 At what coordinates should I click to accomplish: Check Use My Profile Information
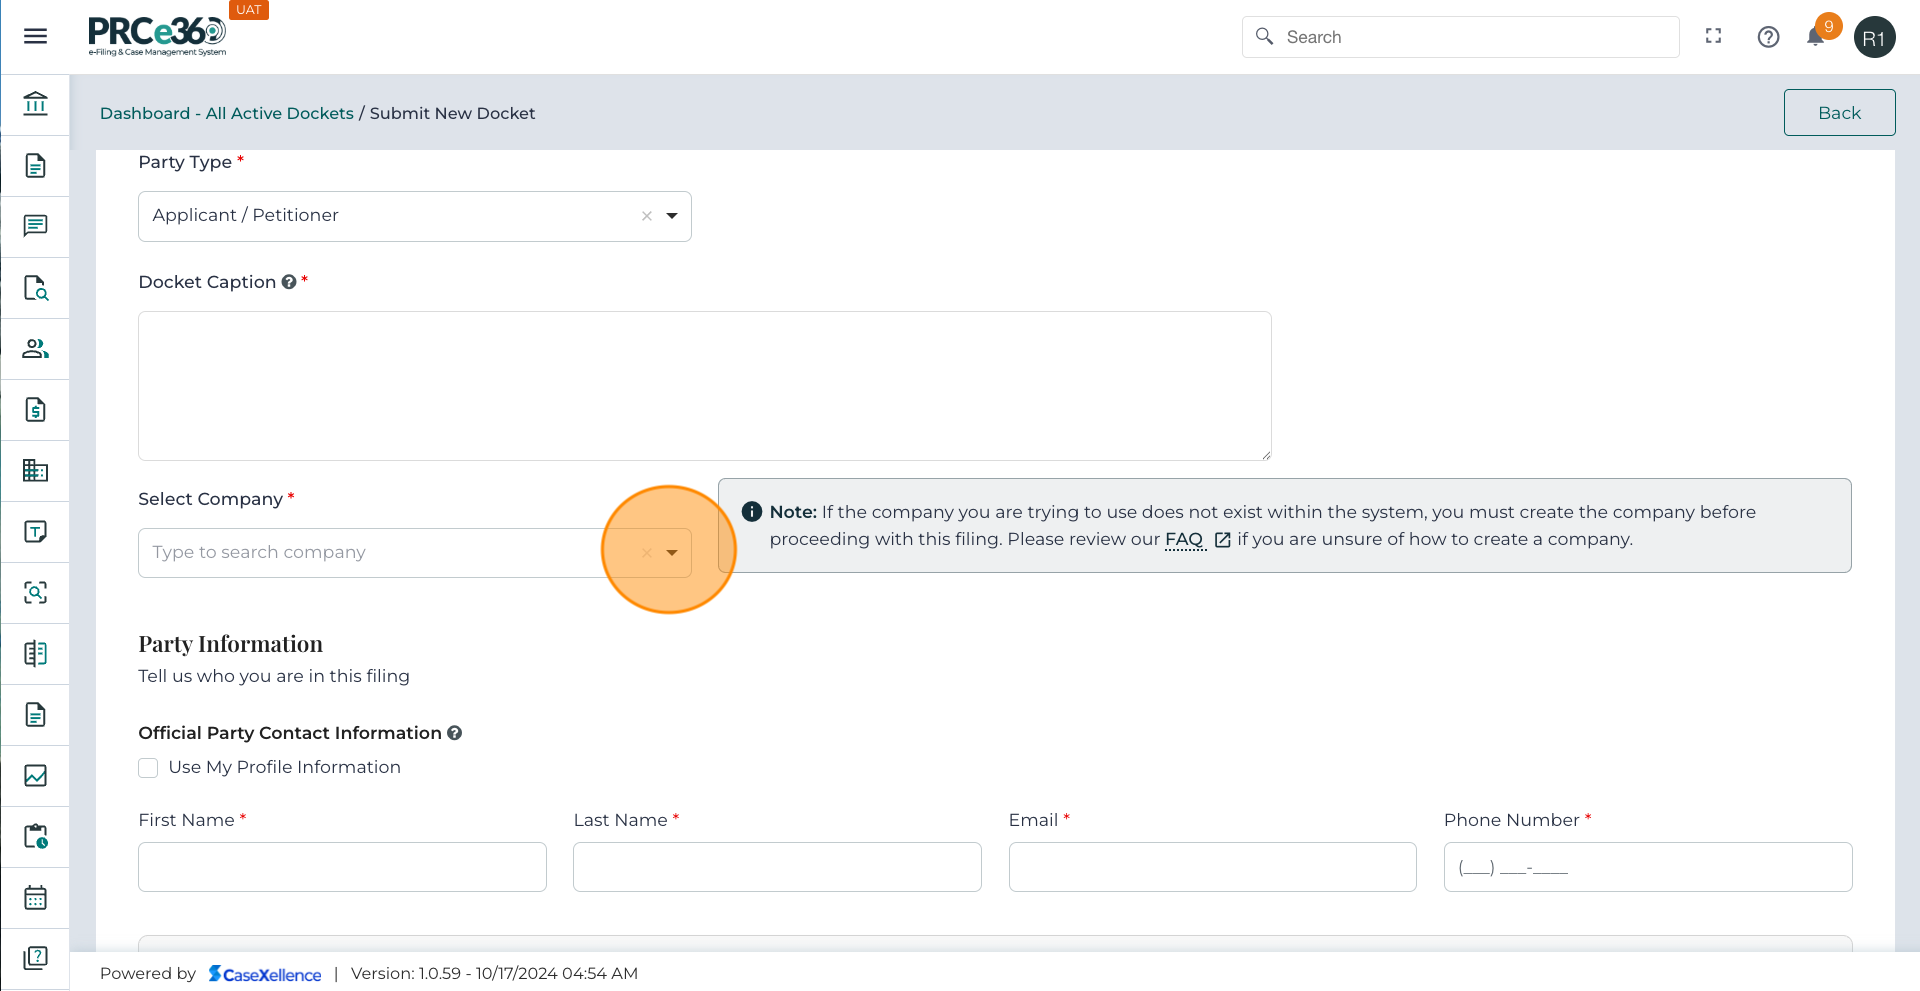pyautogui.click(x=148, y=767)
